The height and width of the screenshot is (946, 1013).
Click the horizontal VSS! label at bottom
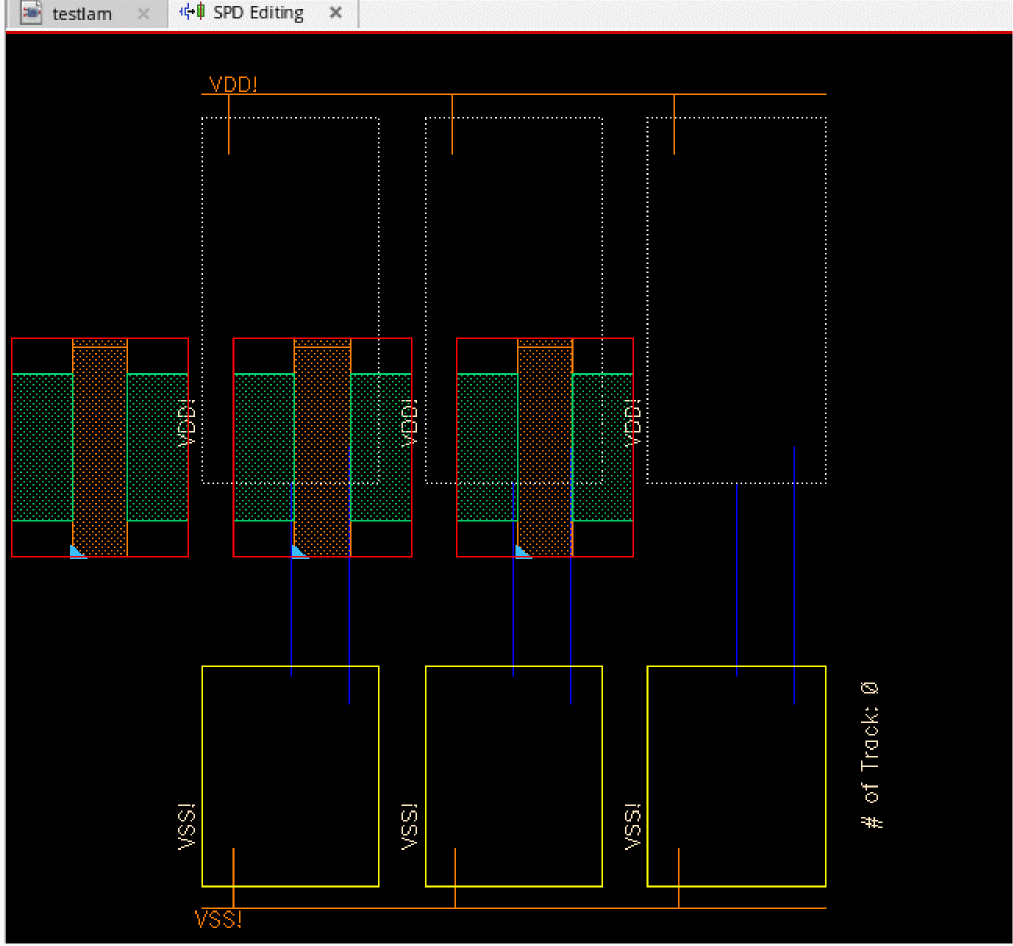tap(218, 919)
